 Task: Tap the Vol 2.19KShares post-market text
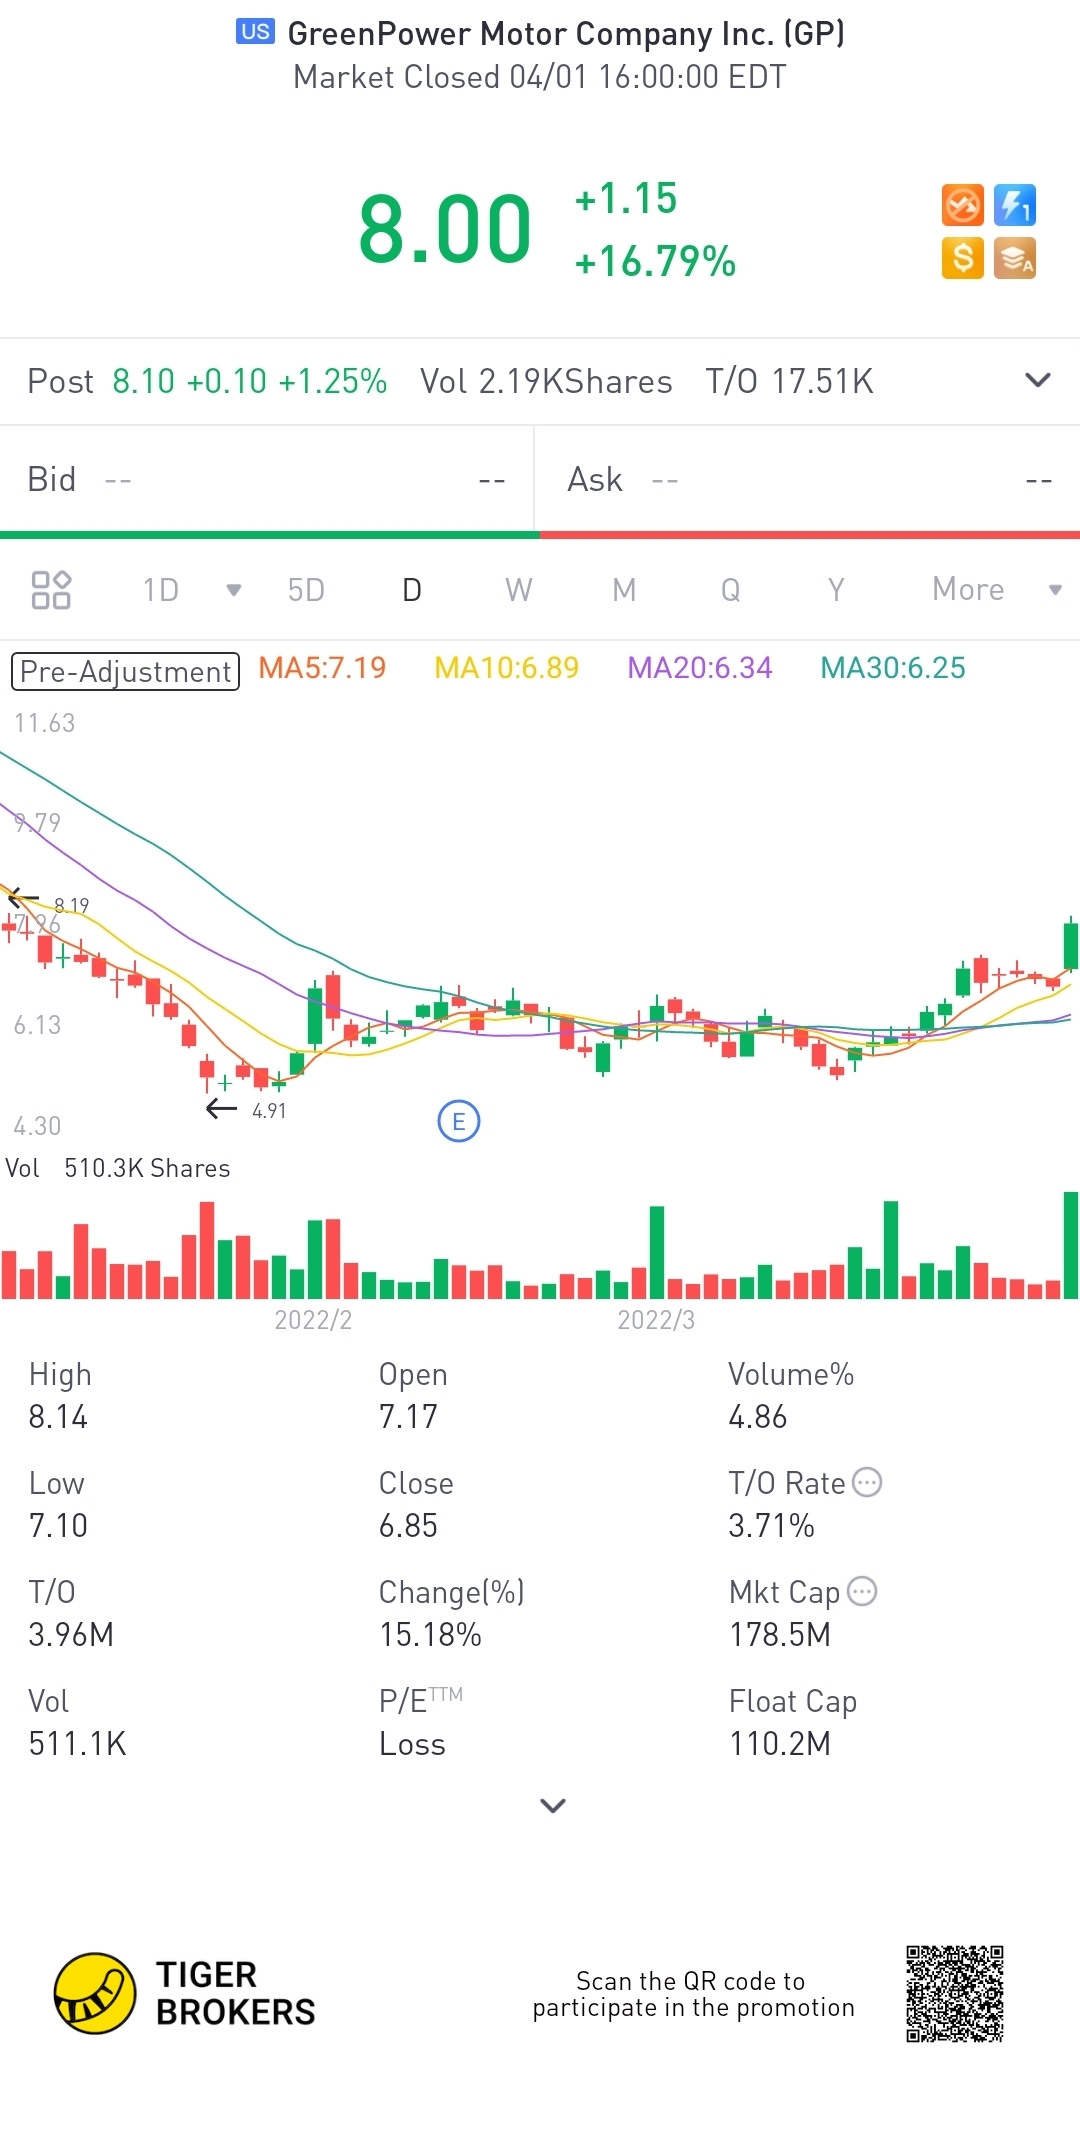546,381
